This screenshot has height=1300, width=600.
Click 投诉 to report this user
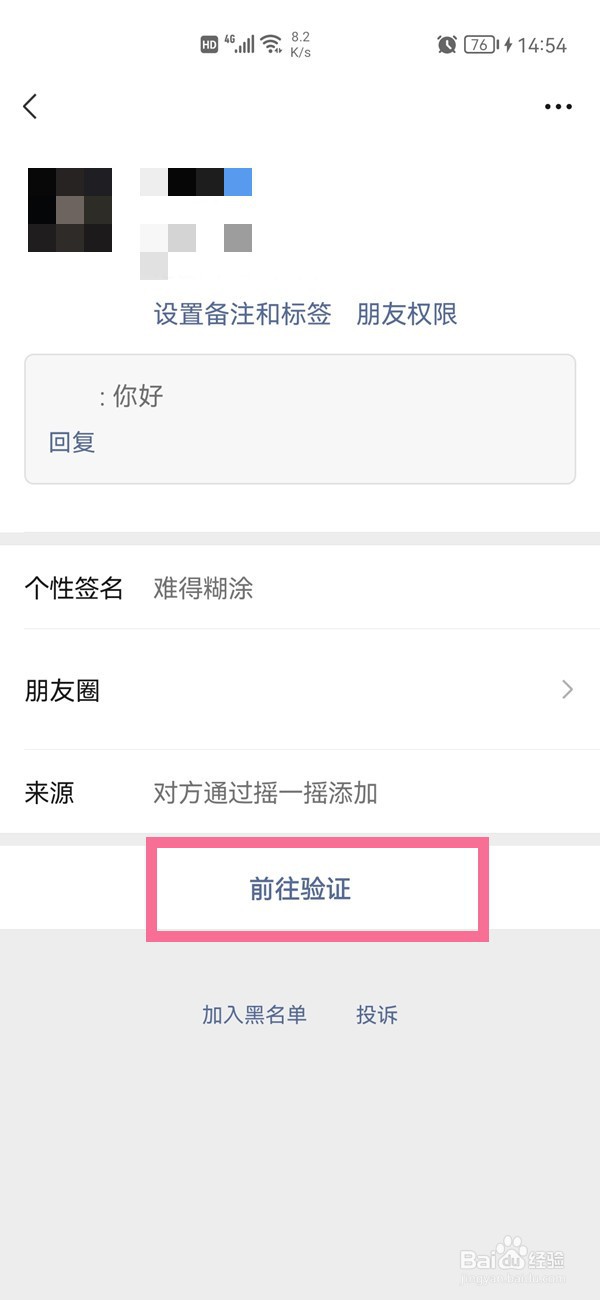point(377,1015)
